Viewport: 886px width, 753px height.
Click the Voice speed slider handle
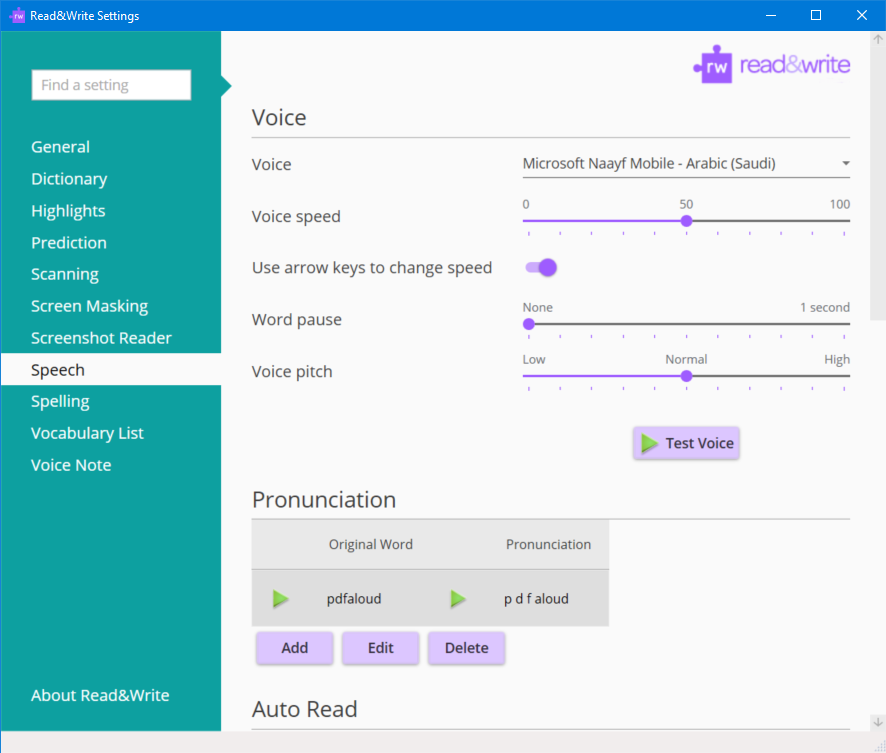click(686, 221)
